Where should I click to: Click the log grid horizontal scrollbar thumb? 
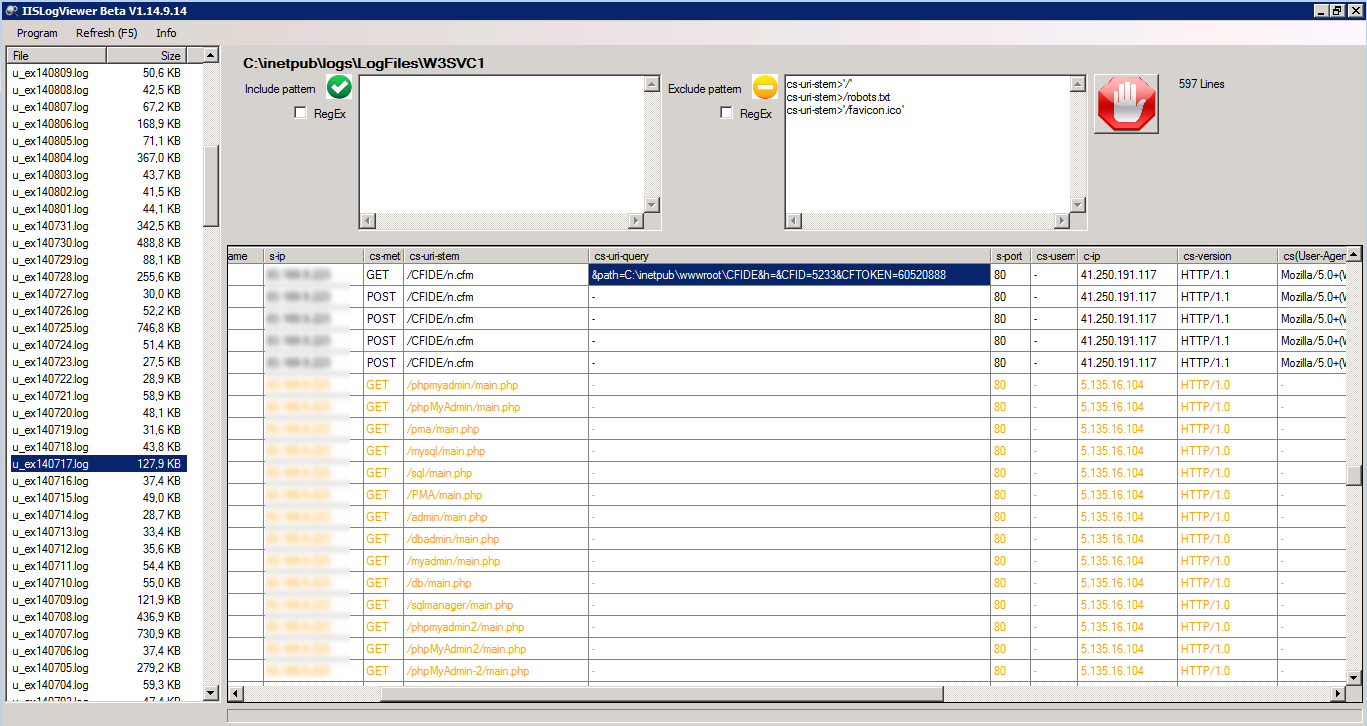[x=662, y=693]
